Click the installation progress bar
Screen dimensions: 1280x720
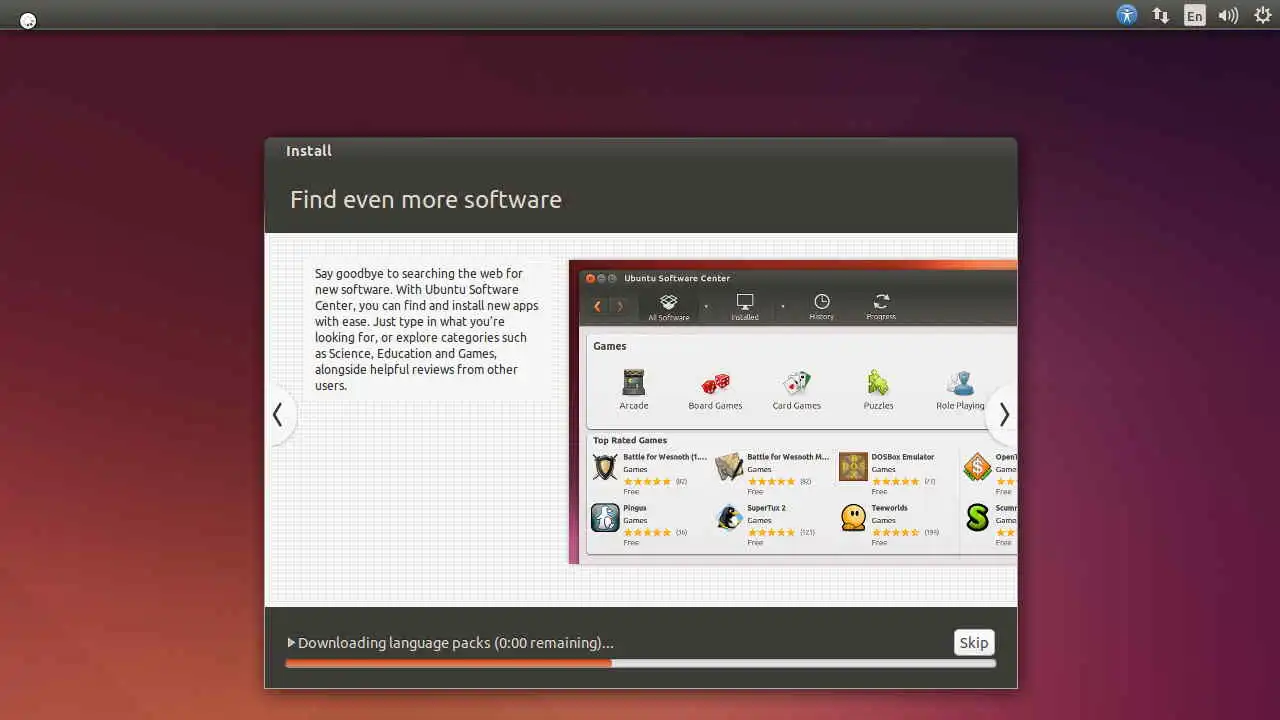pyautogui.click(x=640, y=663)
